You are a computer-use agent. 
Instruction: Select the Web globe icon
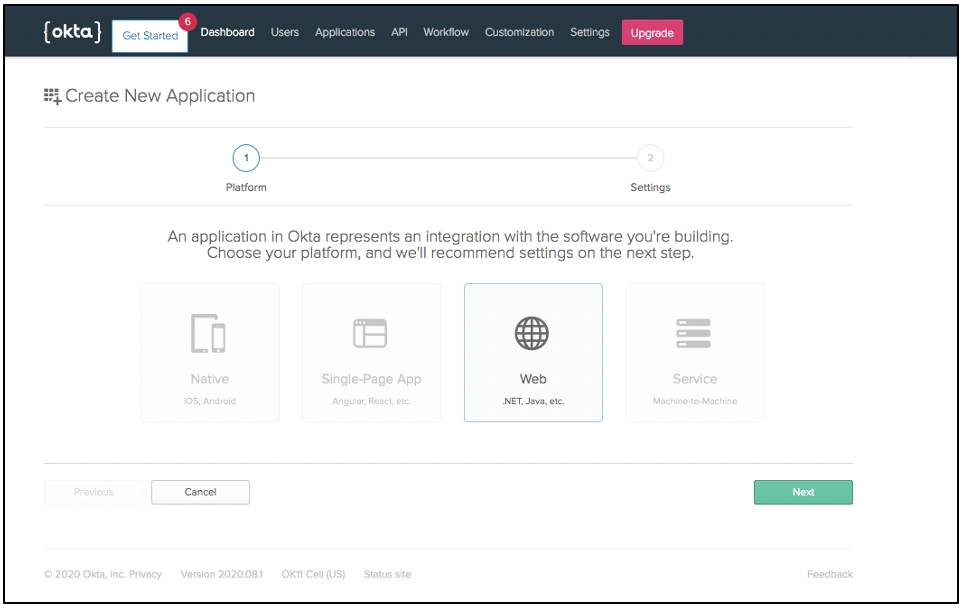[532, 333]
